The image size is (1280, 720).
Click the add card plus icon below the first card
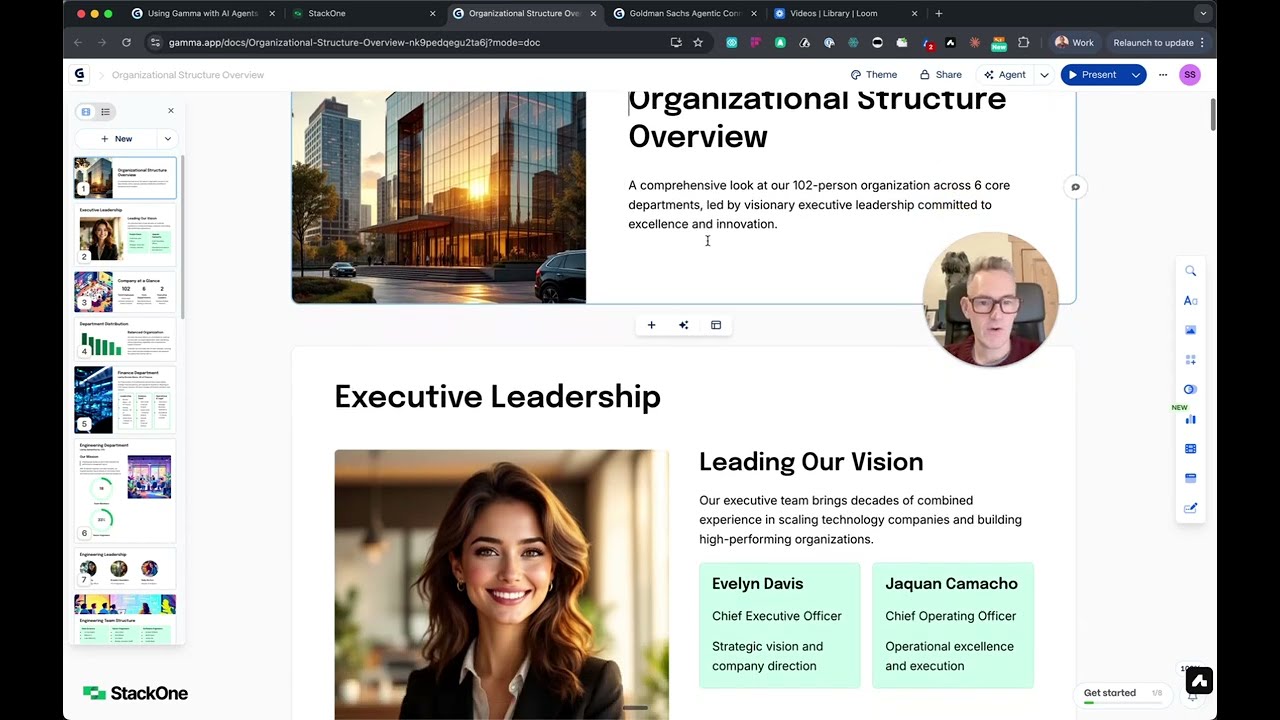(x=651, y=325)
